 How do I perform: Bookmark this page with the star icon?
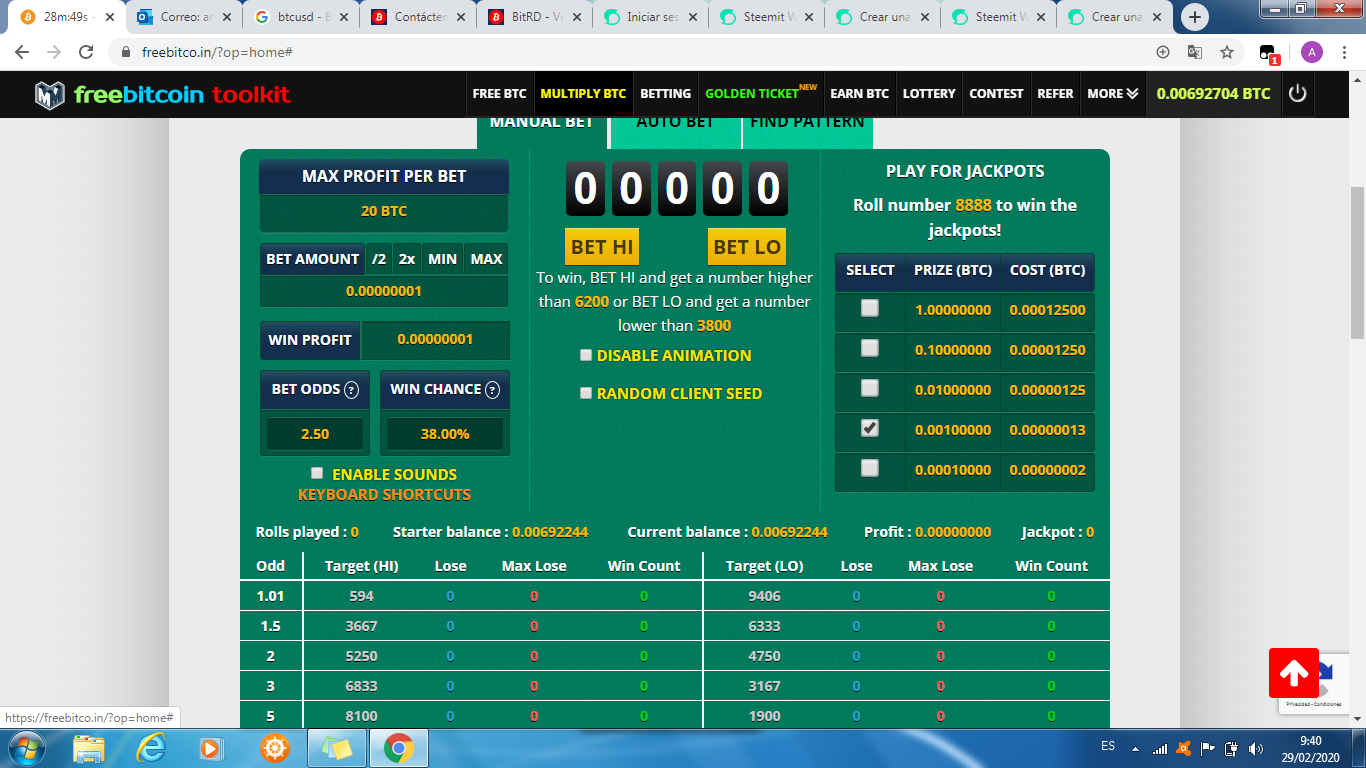tap(1226, 52)
